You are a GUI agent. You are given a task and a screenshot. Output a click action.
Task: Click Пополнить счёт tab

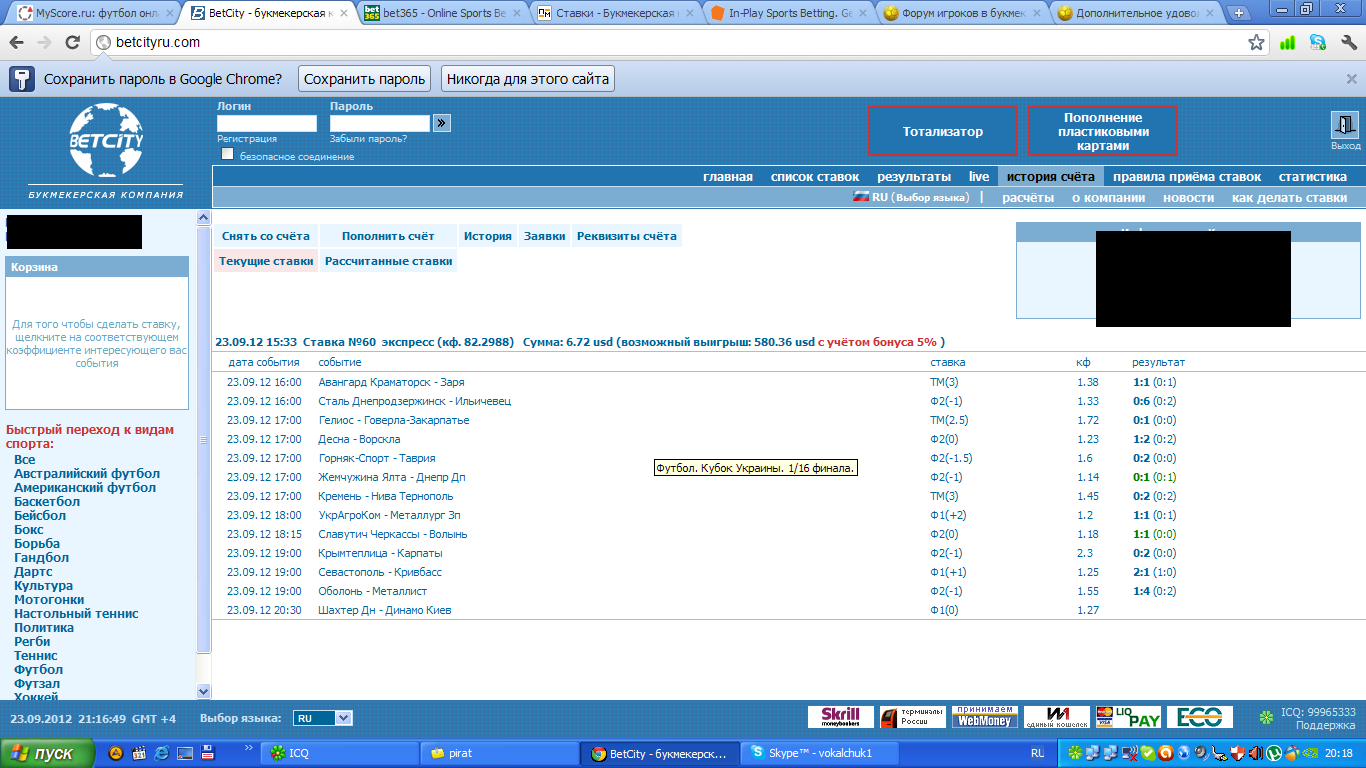click(388, 236)
